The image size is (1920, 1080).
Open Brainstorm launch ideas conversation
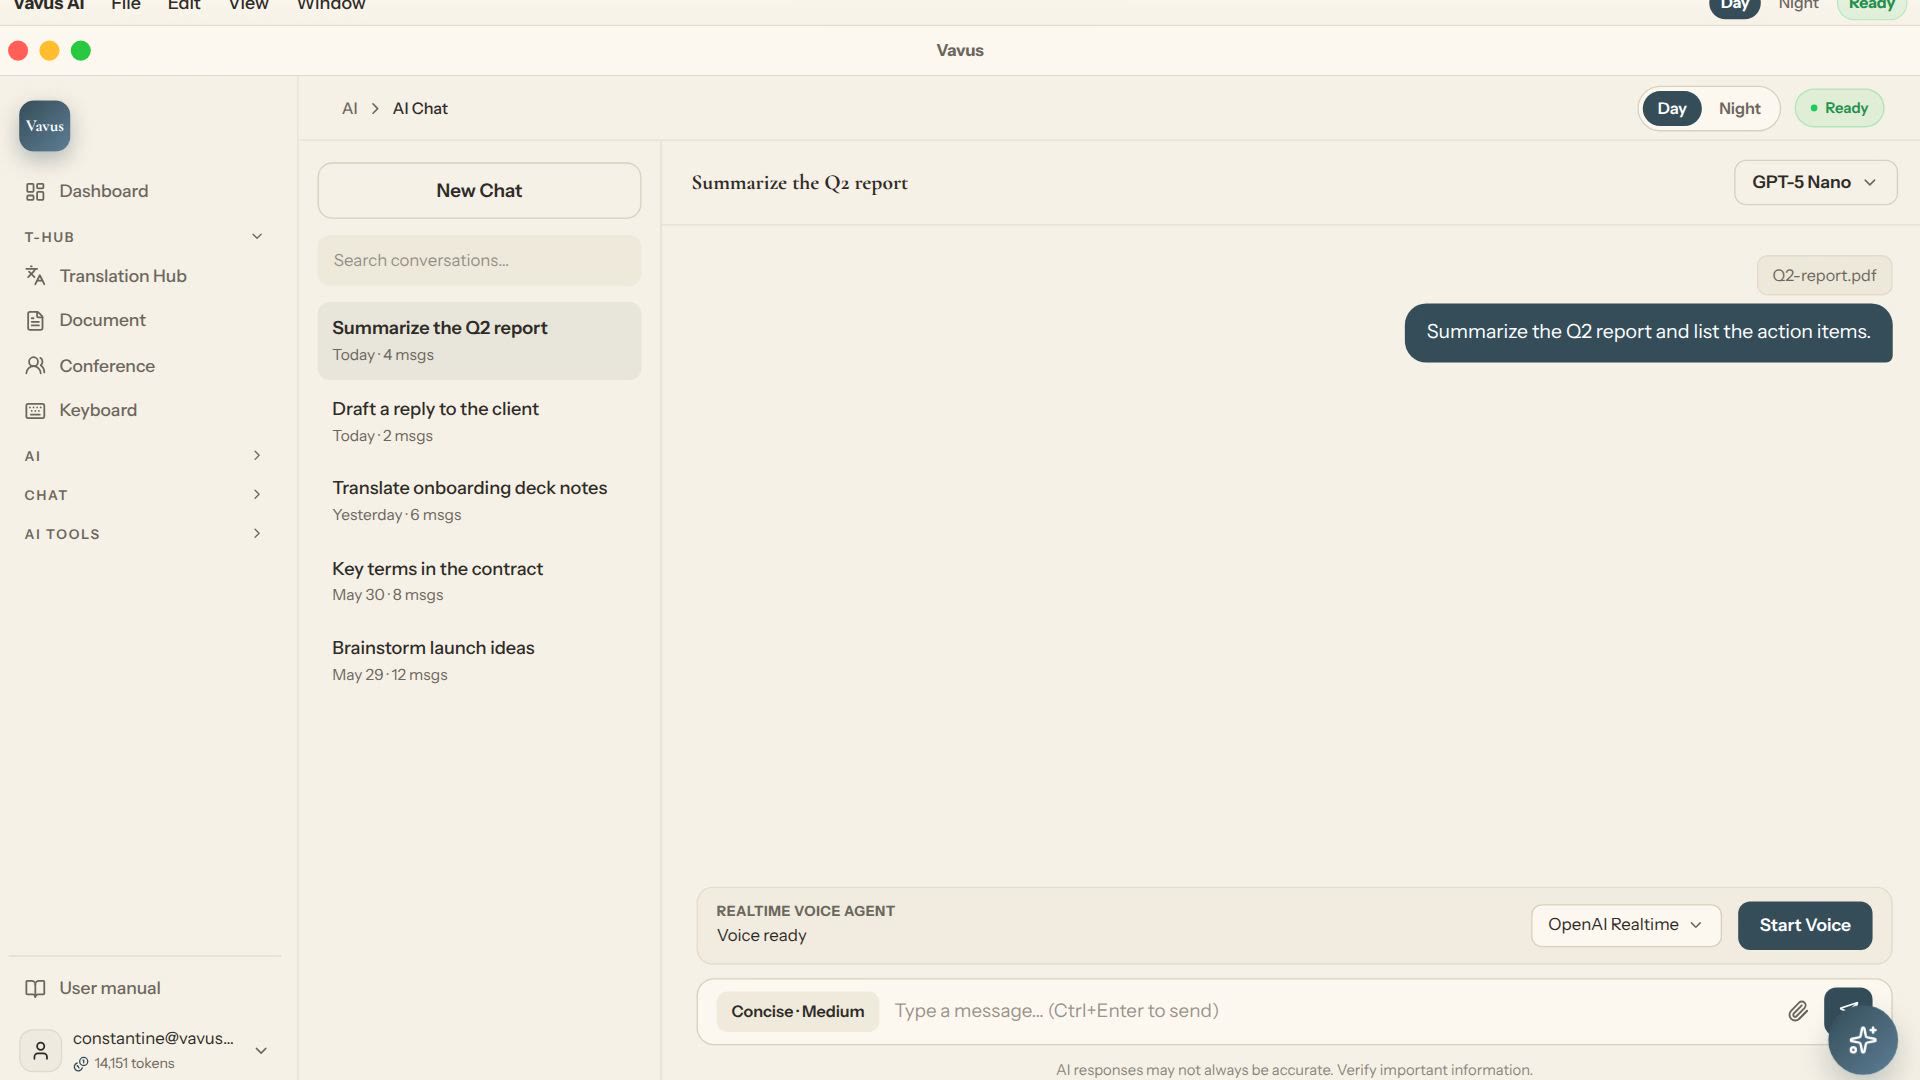[x=479, y=661]
